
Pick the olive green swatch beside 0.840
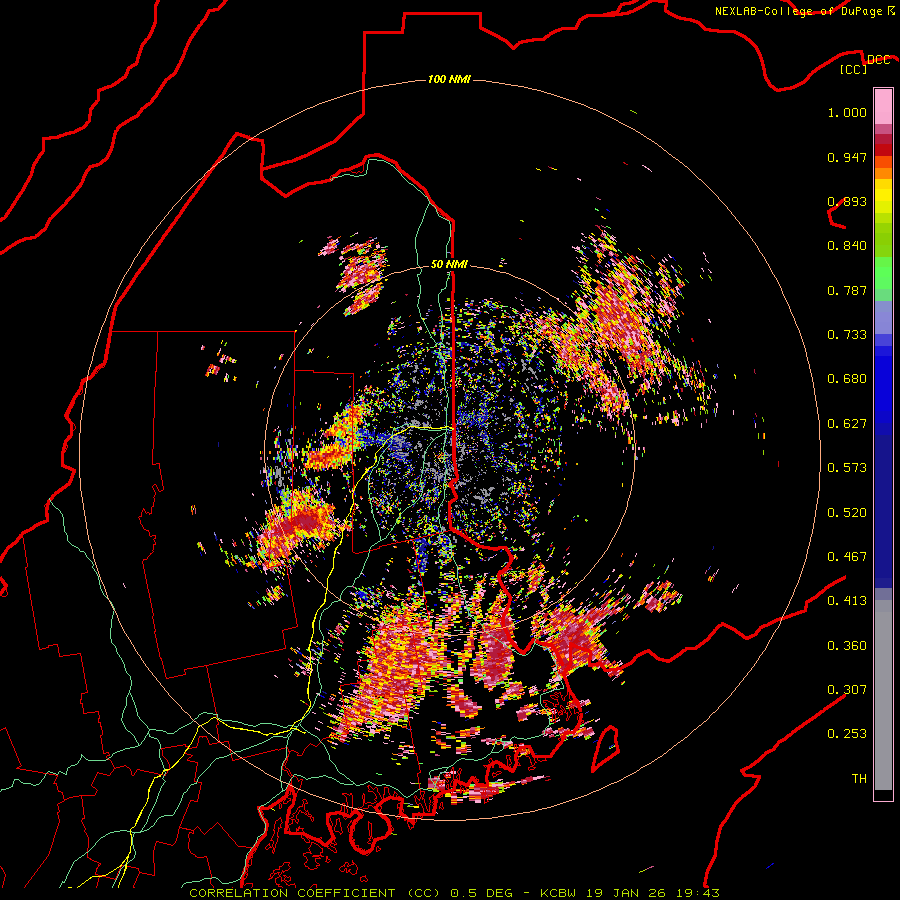[x=883, y=240]
